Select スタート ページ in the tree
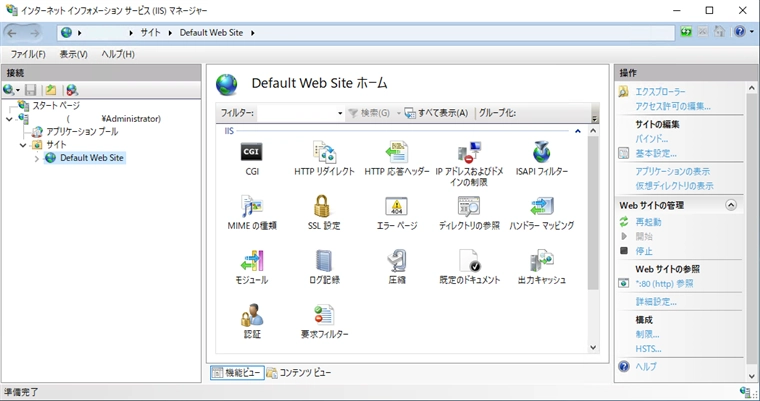Image resolution: width=760 pixels, height=401 pixels. click(56, 105)
